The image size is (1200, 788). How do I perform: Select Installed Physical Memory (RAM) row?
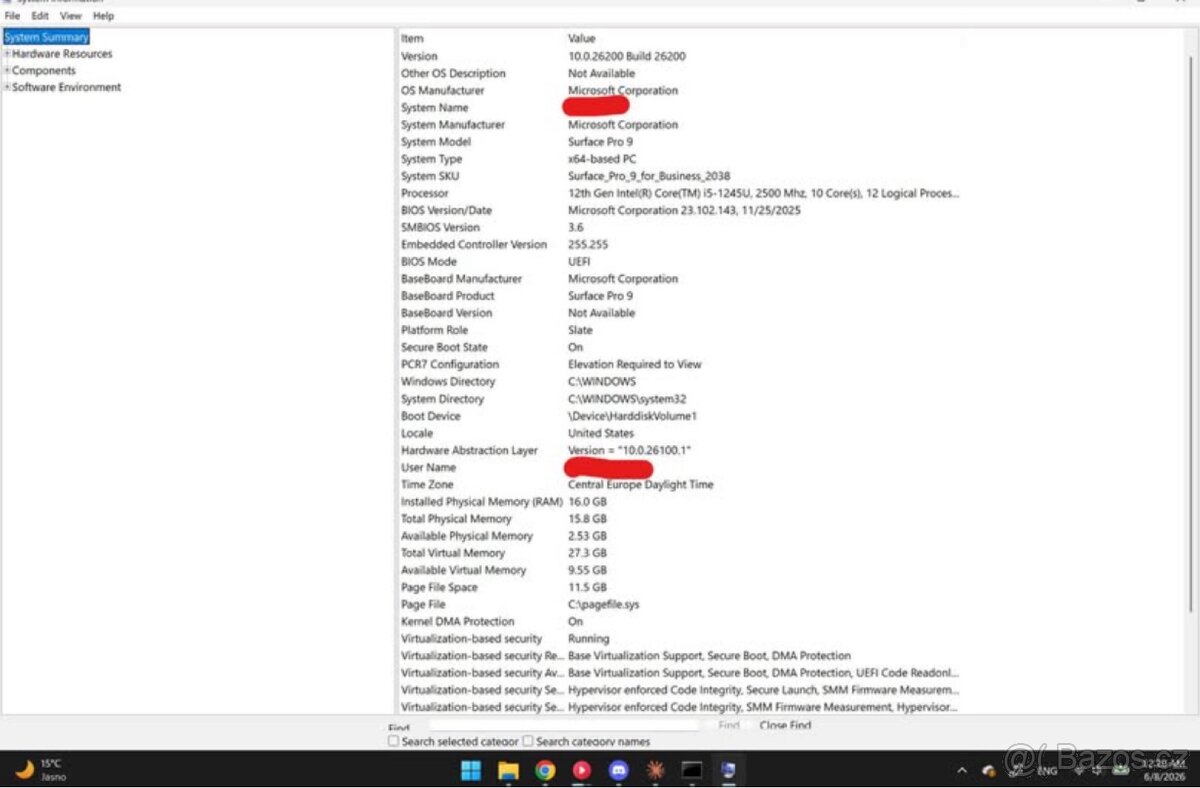tap(680, 501)
